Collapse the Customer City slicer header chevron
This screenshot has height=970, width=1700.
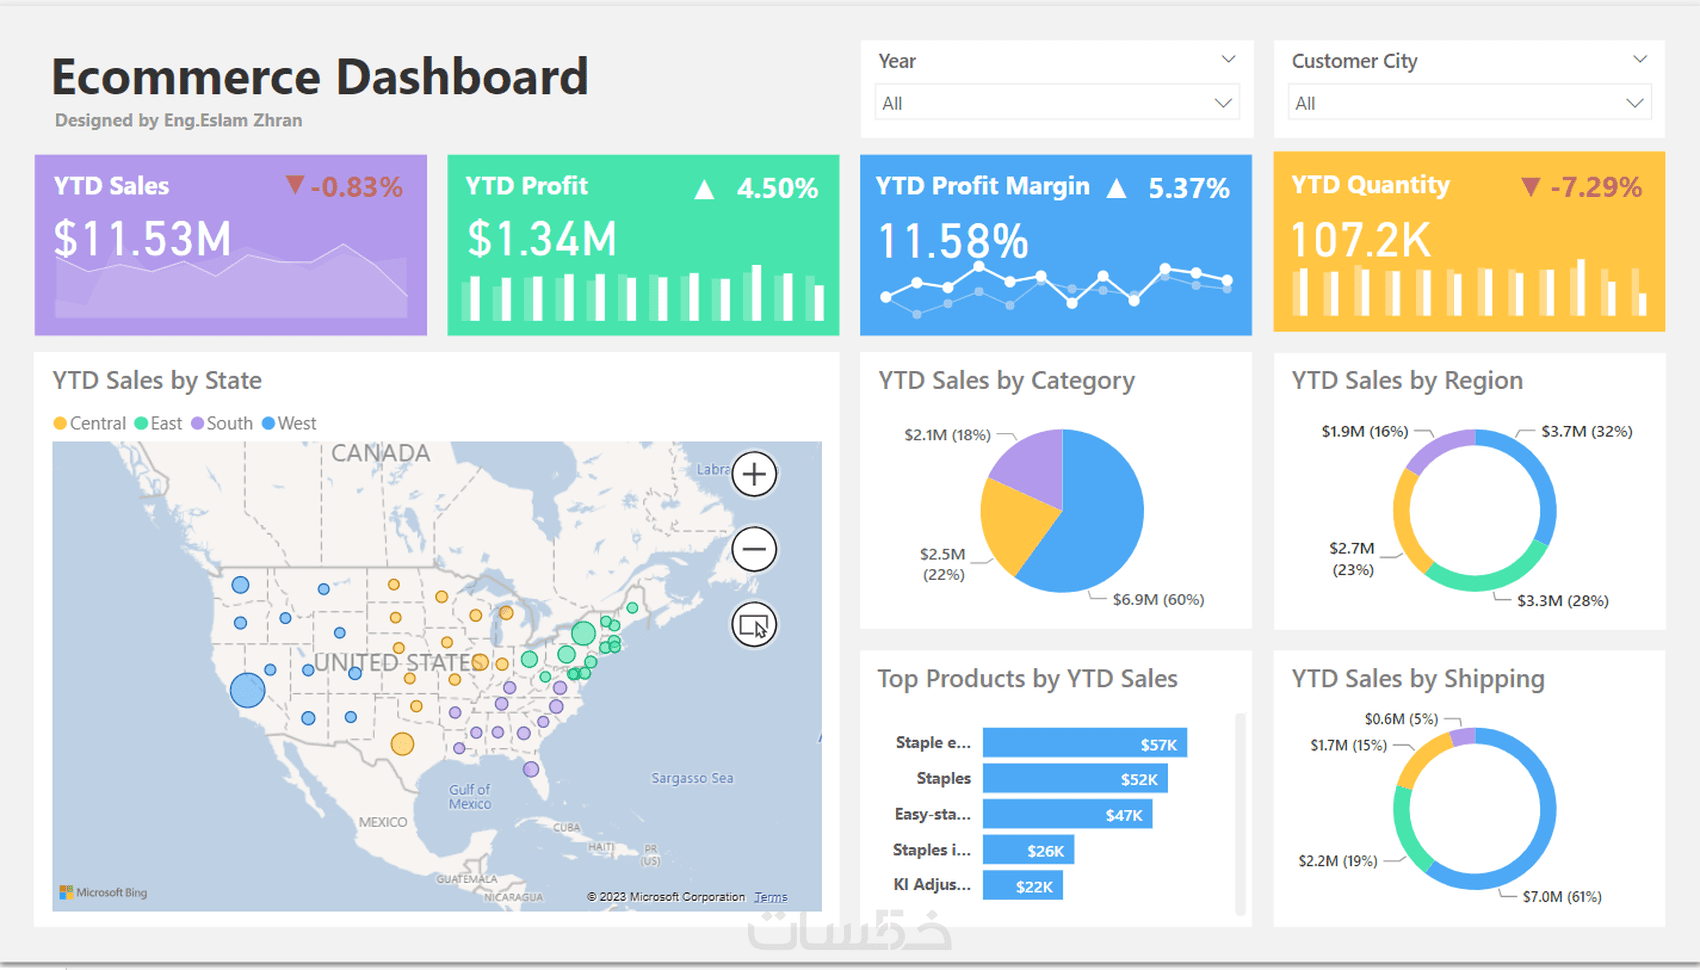click(x=1640, y=60)
